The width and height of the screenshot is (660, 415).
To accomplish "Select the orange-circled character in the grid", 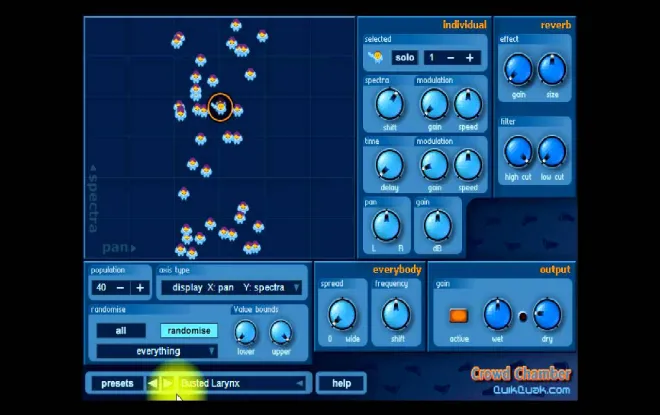I will tap(220, 108).
